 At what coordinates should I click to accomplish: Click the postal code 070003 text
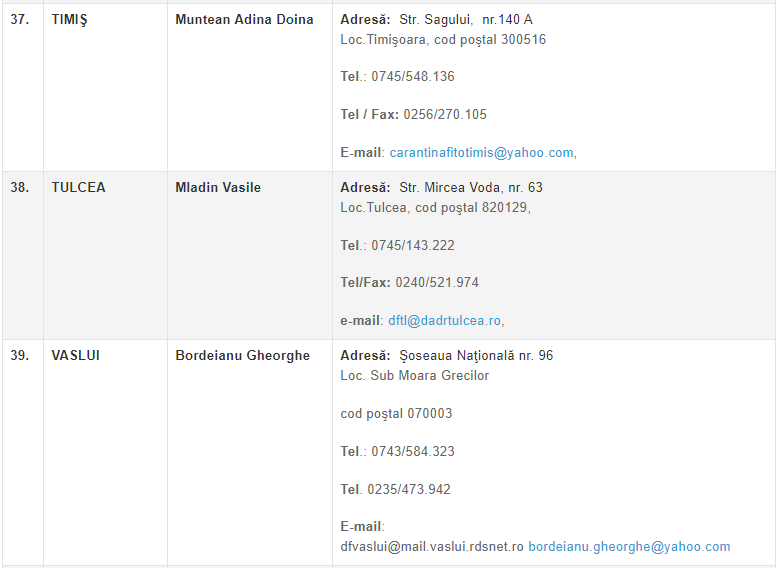[x=430, y=414]
